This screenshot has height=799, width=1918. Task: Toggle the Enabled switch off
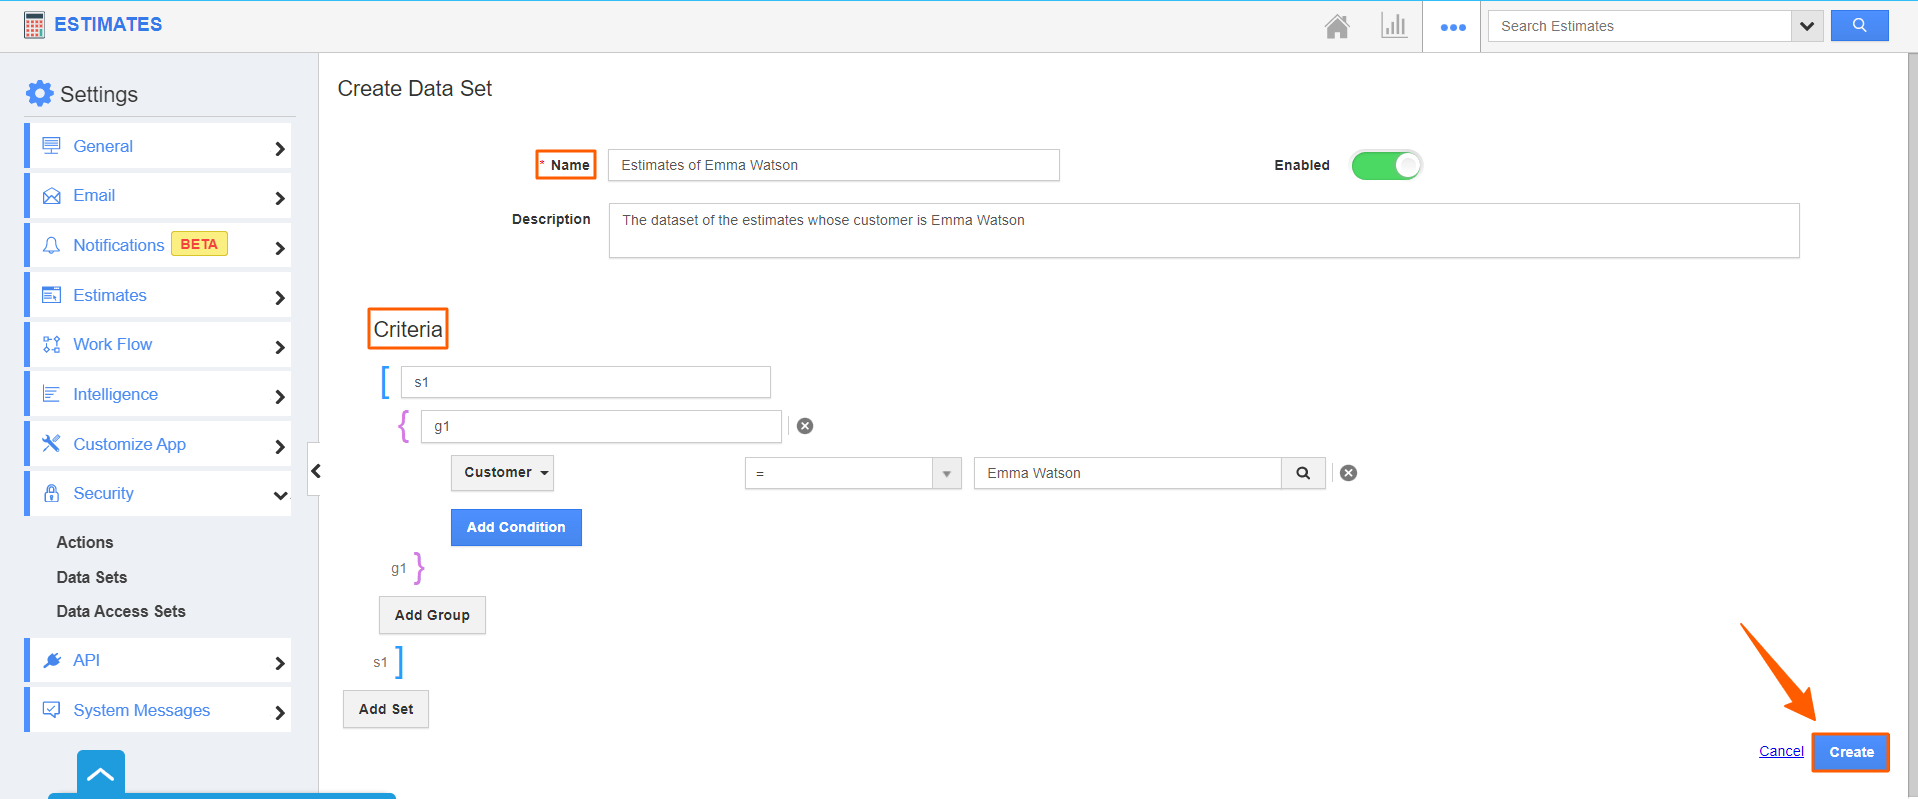(x=1386, y=165)
